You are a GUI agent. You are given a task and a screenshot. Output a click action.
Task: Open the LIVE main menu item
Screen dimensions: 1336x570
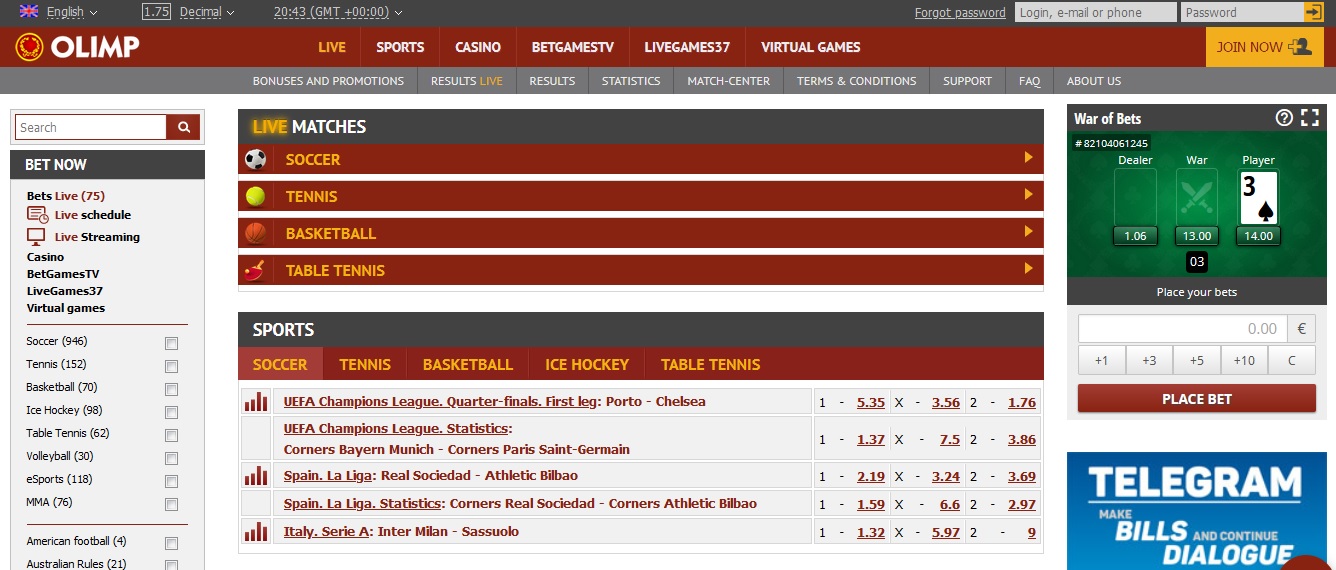point(332,47)
